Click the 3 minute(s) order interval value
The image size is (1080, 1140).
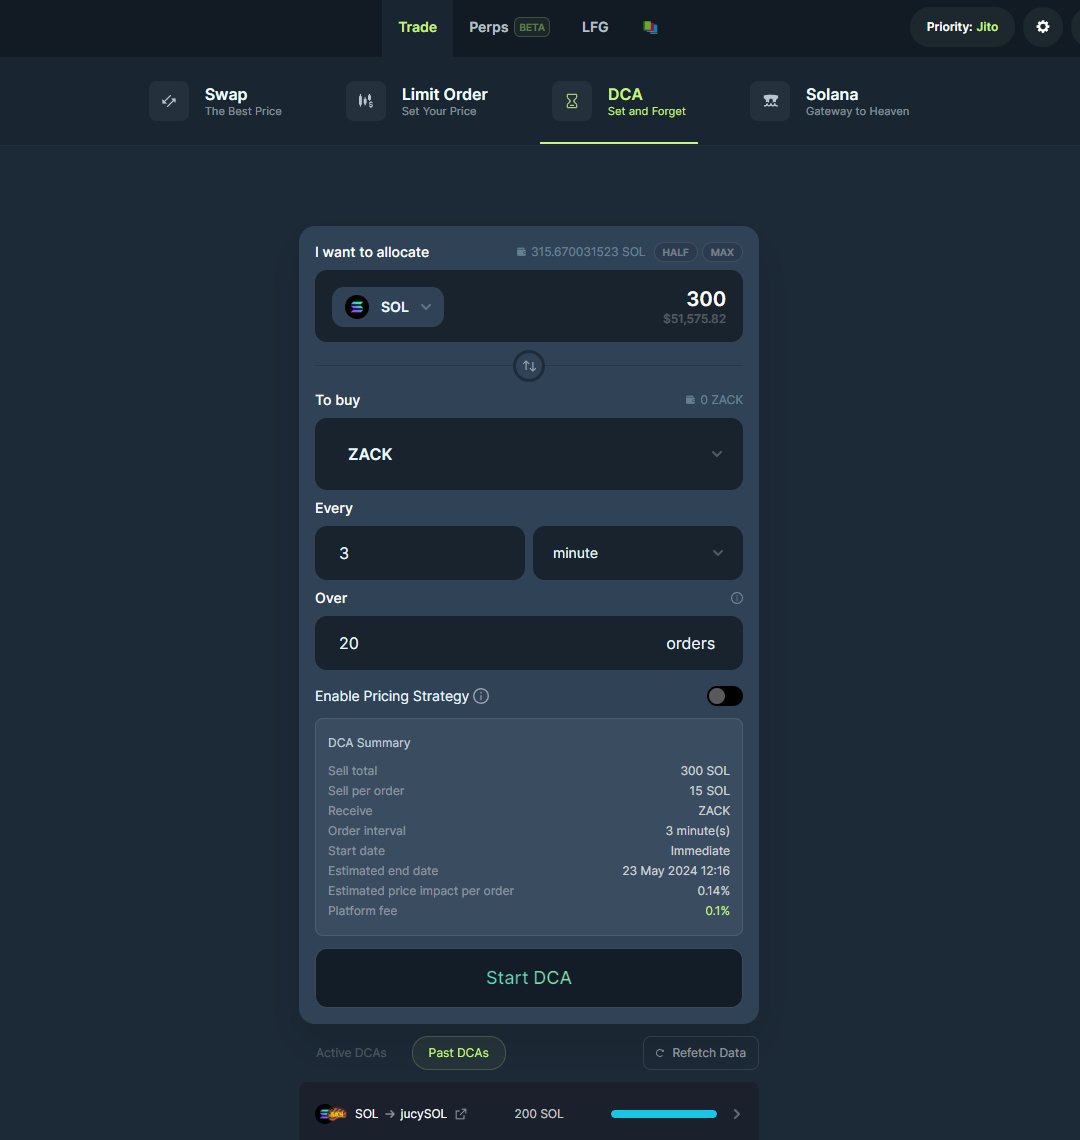click(697, 831)
